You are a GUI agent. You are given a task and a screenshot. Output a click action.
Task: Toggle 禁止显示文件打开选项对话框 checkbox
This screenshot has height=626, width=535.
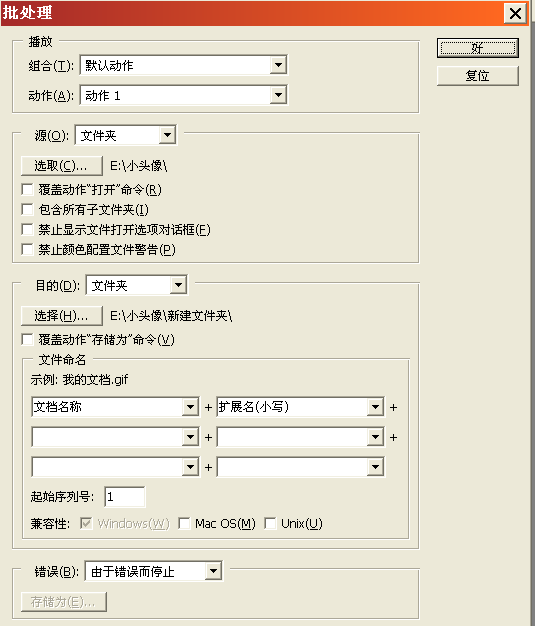tap(28, 230)
